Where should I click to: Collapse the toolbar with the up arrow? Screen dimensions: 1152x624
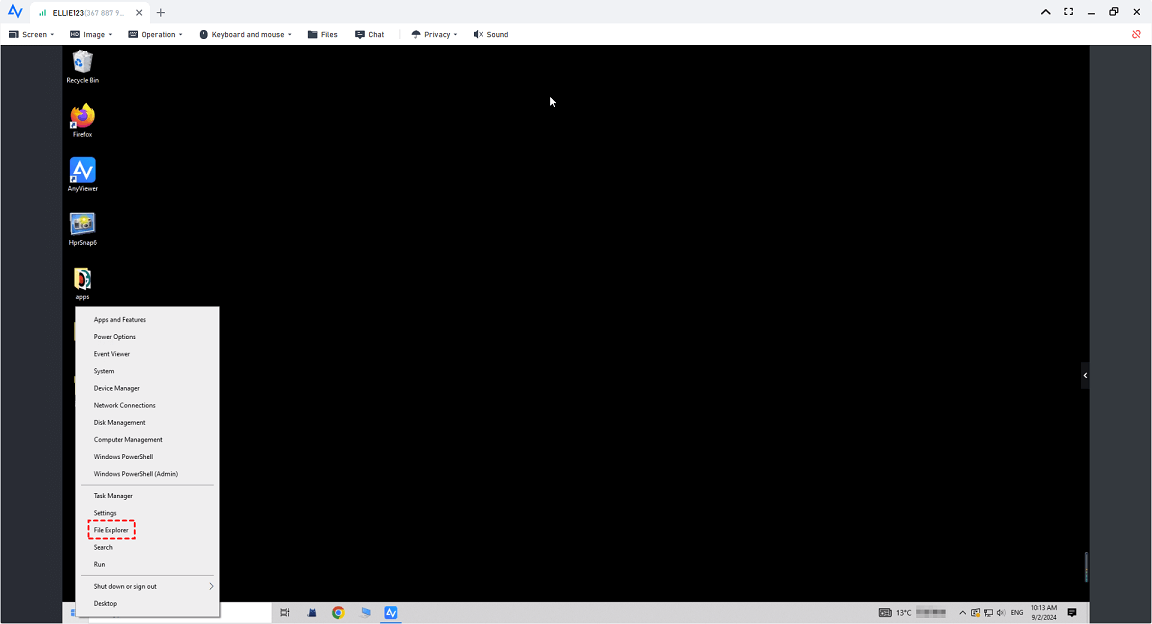click(1045, 12)
